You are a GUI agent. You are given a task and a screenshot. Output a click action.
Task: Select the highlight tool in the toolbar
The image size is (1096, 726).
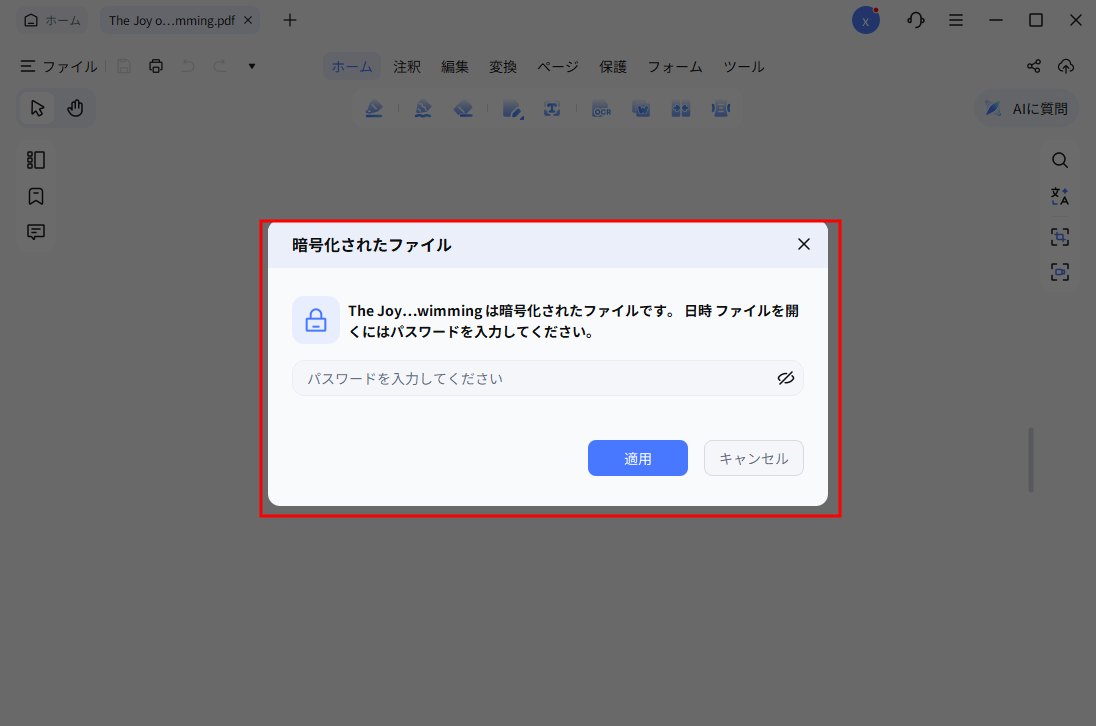tap(374, 108)
